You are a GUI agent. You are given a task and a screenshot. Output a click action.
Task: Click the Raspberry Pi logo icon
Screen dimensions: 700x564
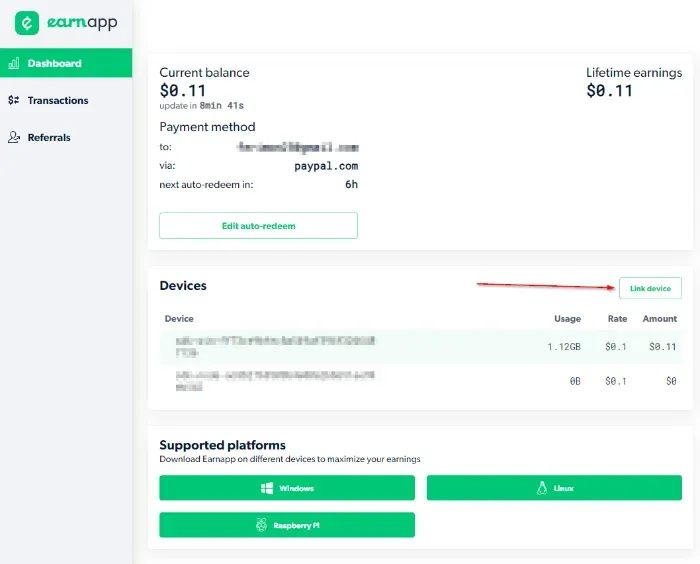point(261,525)
